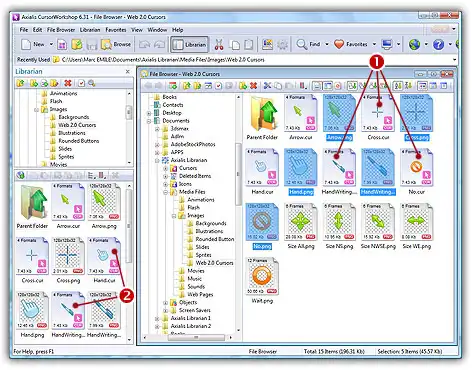Open the New button dropdown arrow
This screenshot has width=472, height=370.
[x=51, y=44]
